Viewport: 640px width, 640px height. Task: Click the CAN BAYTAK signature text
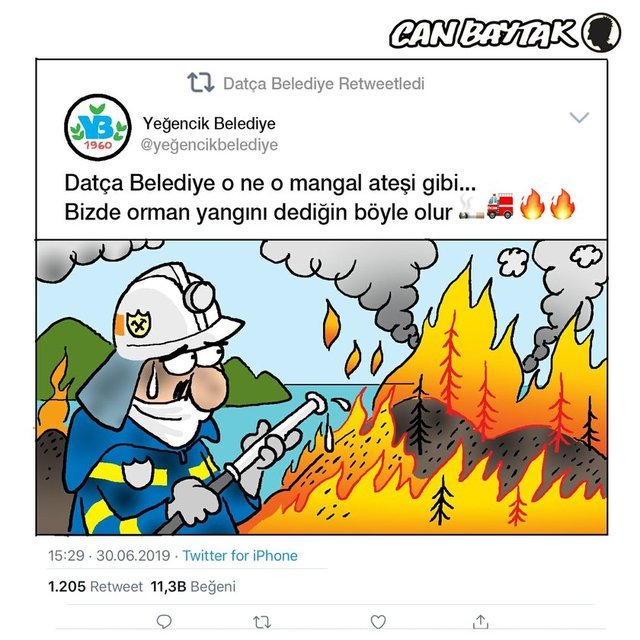click(x=484, y=33)
